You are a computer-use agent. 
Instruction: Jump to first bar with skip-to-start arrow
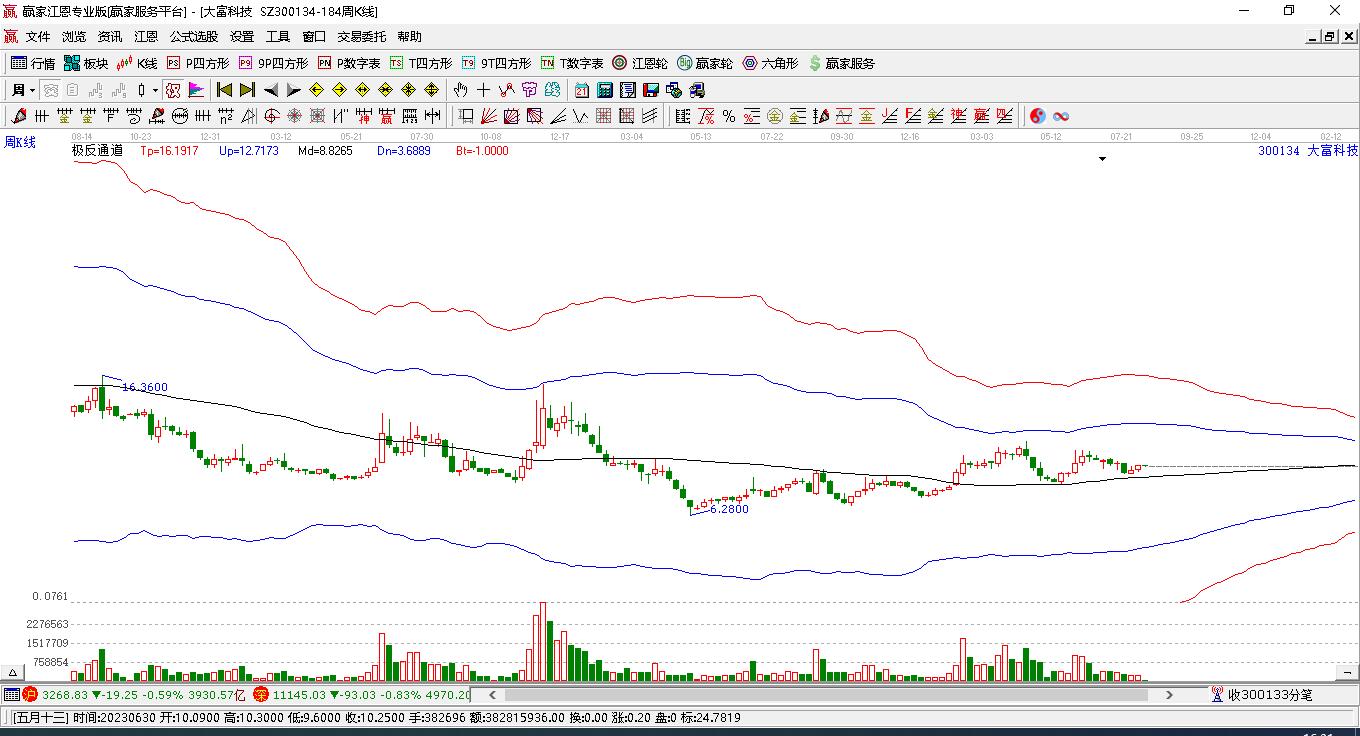click(224, 90)
